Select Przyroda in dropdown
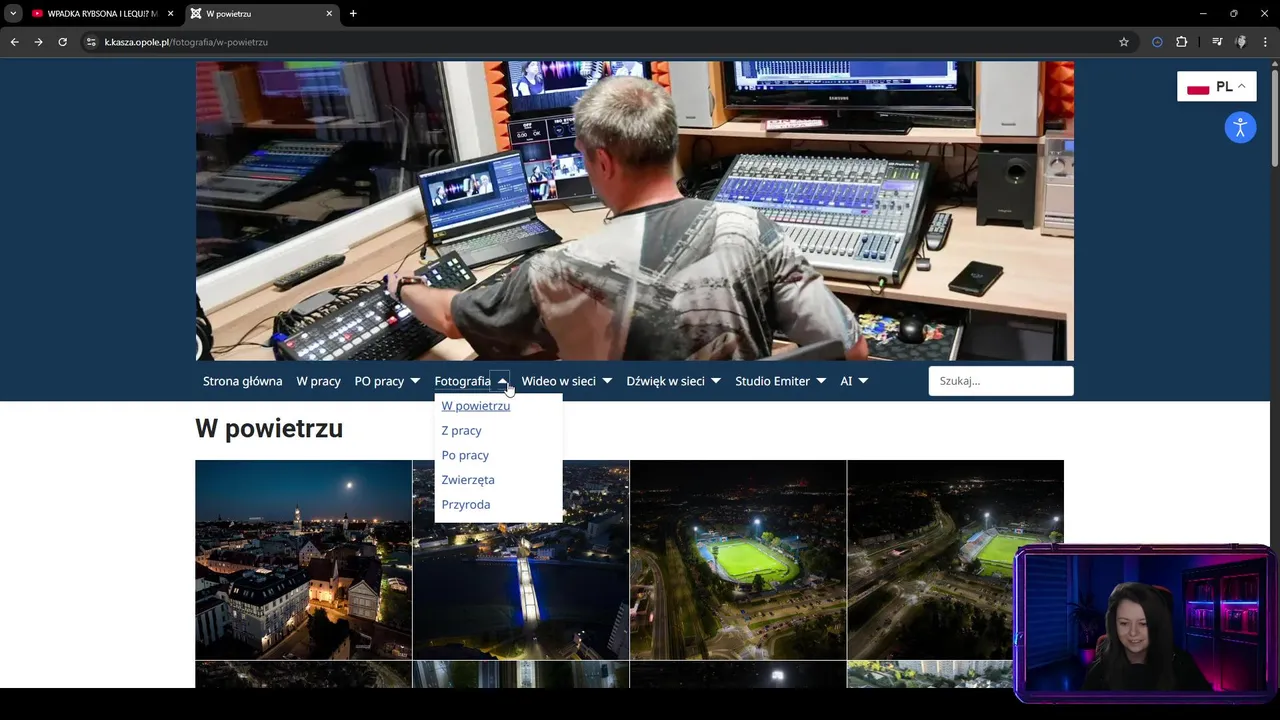 tap(466, 505)
